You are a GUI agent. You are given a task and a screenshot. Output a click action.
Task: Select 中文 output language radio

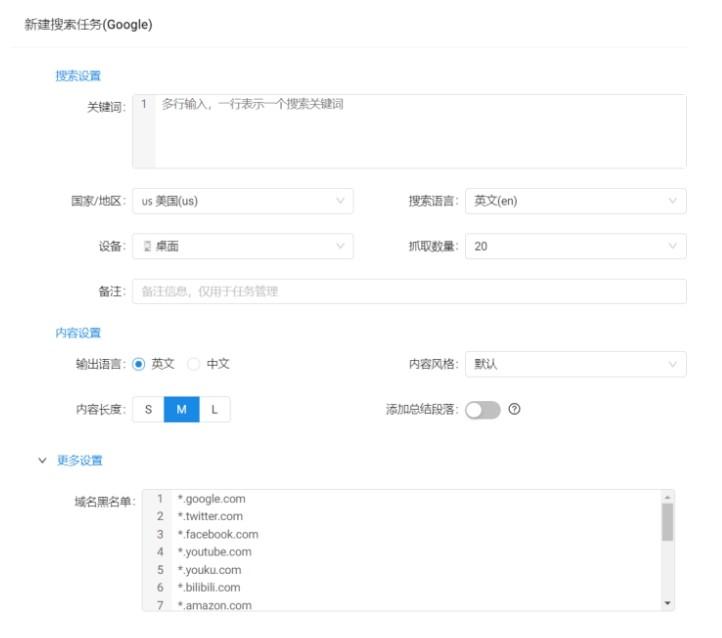(193, 364)
